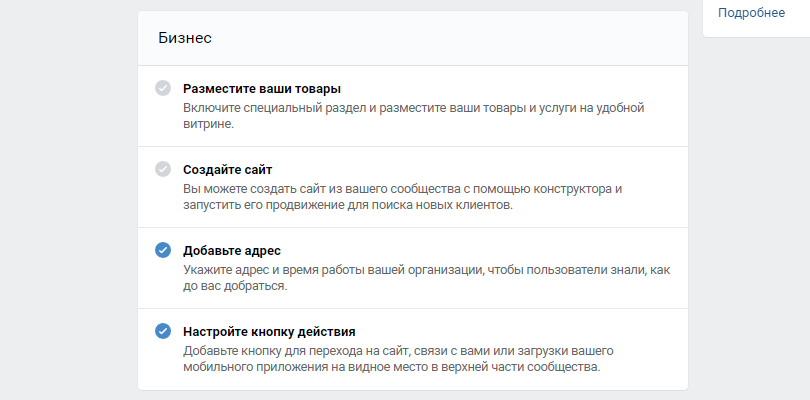Click the gray checkmark beside Разместите ваши товары
Viewport: 810px width, 400px height.
pos(163,88)
